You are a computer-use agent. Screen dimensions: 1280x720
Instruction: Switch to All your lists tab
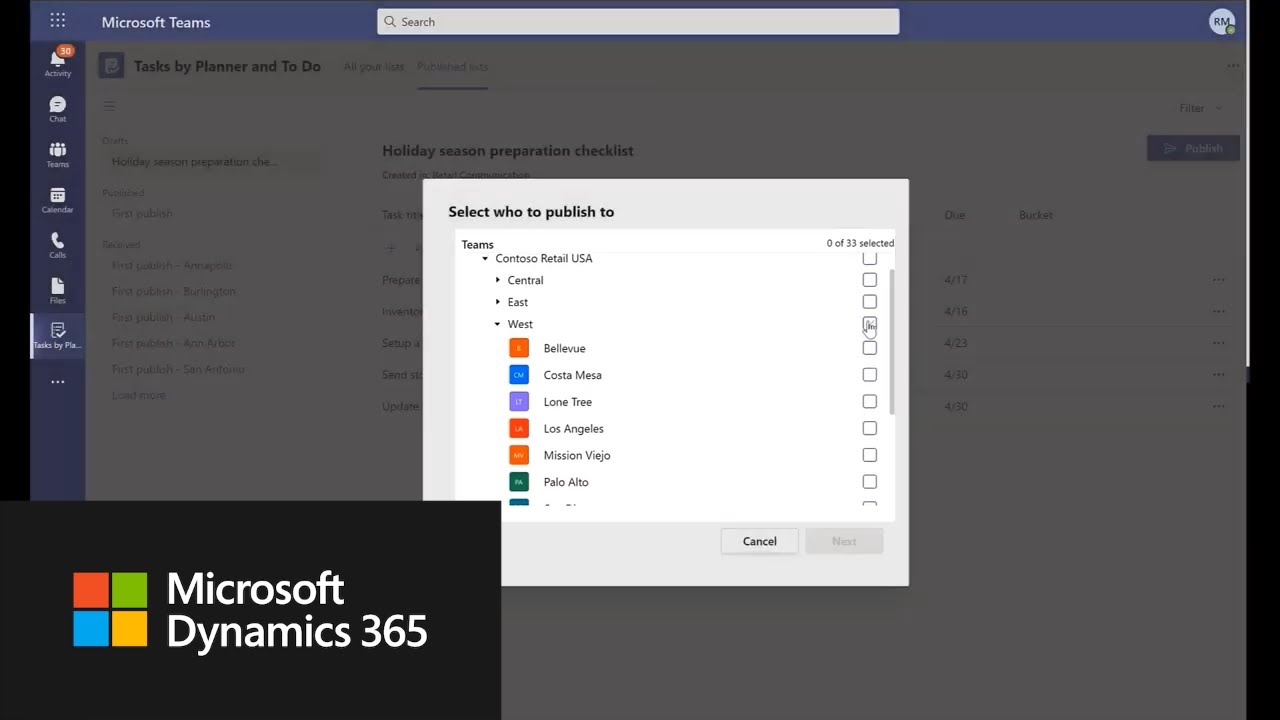(374, 67)
